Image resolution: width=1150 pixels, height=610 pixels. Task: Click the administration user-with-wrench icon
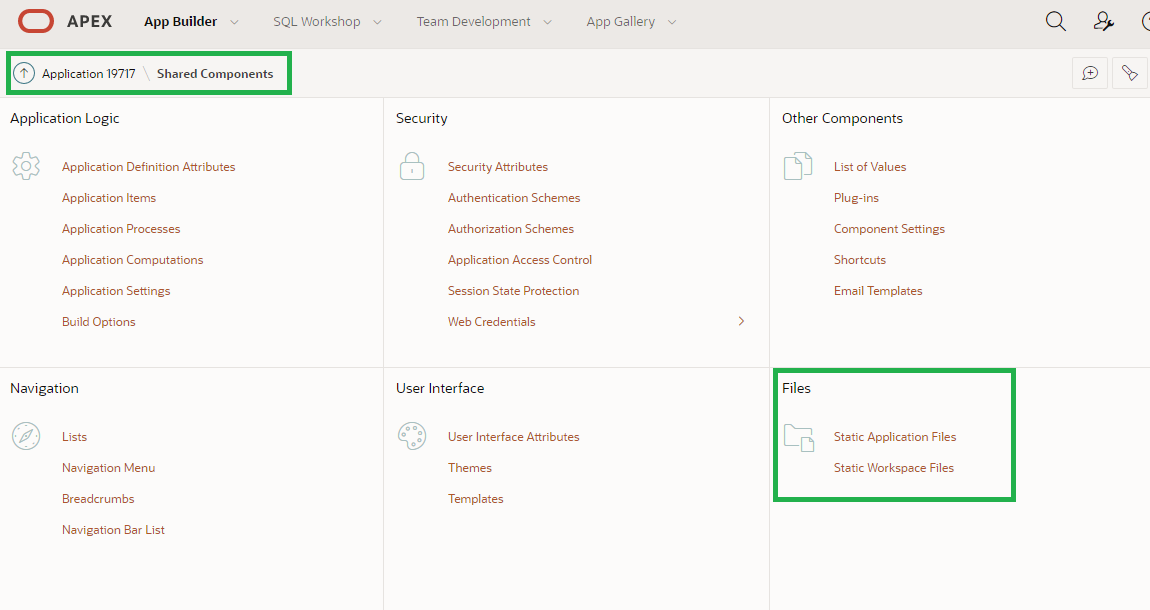click(x=1103, y=21)
